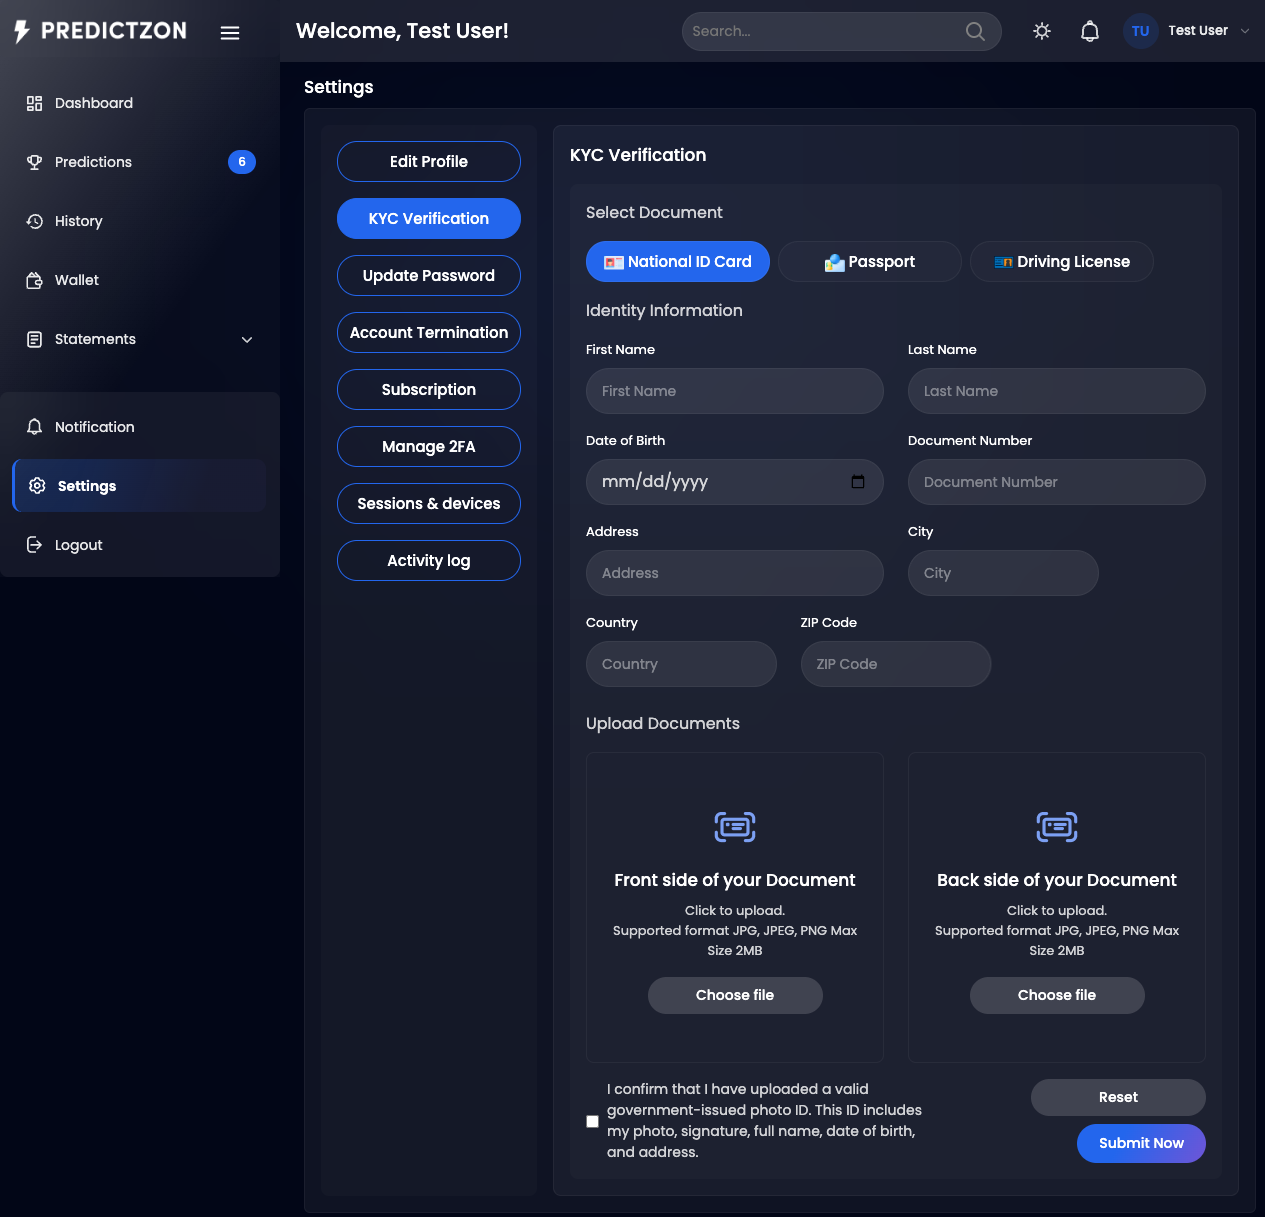The height and width of the screenshot is (1217, 1265).
Task: Click the History clock icon
Action: pos(34,221)
